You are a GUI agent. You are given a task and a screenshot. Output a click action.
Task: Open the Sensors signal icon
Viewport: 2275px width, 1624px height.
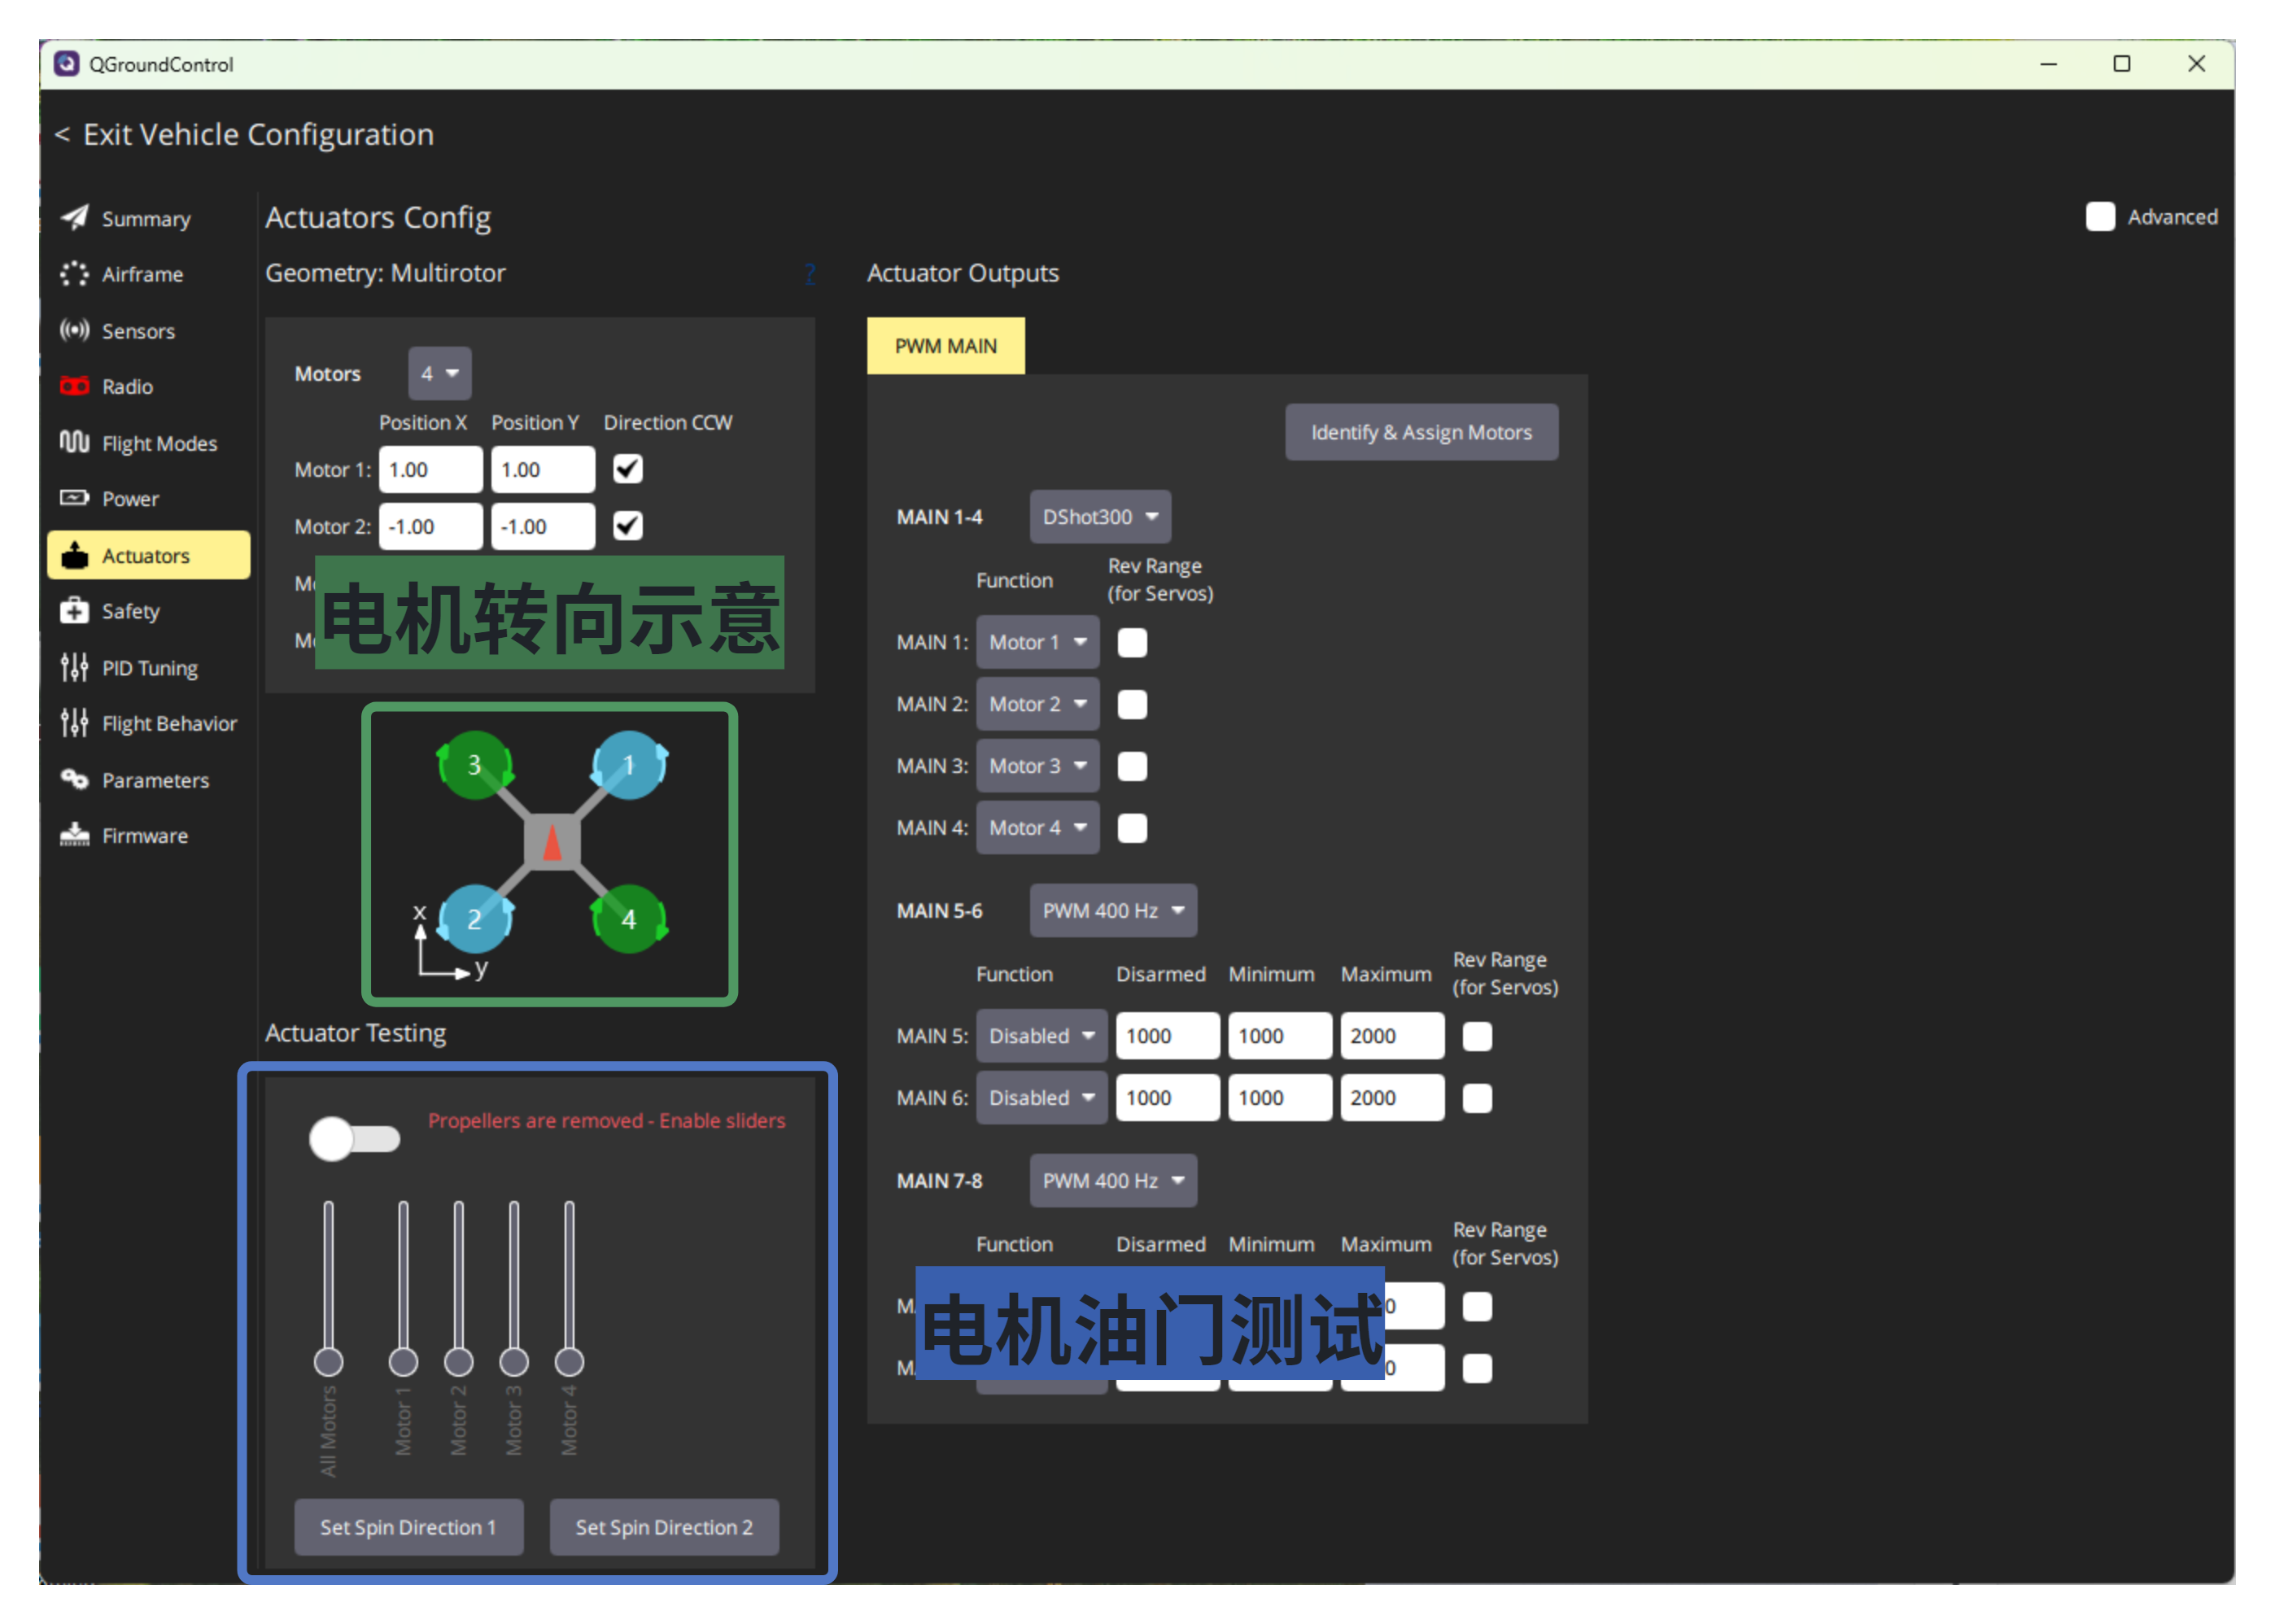pos(74,330)
